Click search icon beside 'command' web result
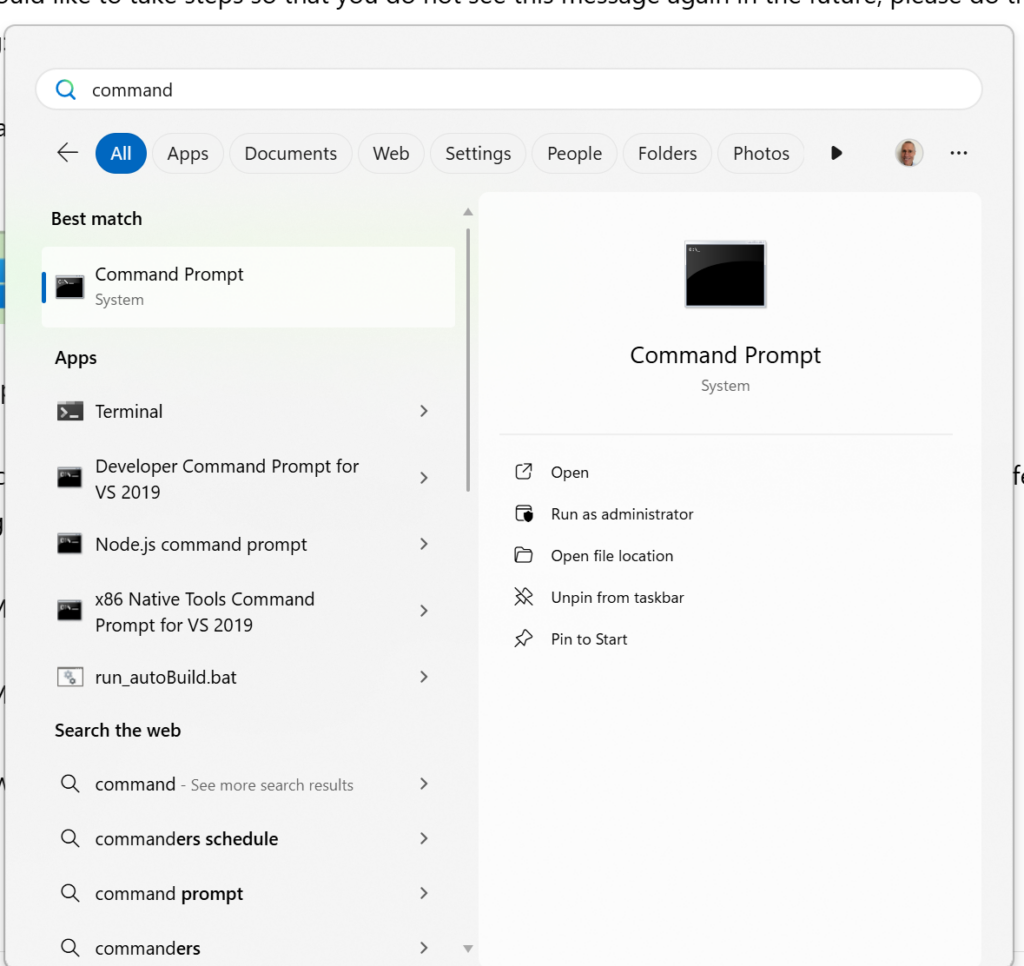 70,784
